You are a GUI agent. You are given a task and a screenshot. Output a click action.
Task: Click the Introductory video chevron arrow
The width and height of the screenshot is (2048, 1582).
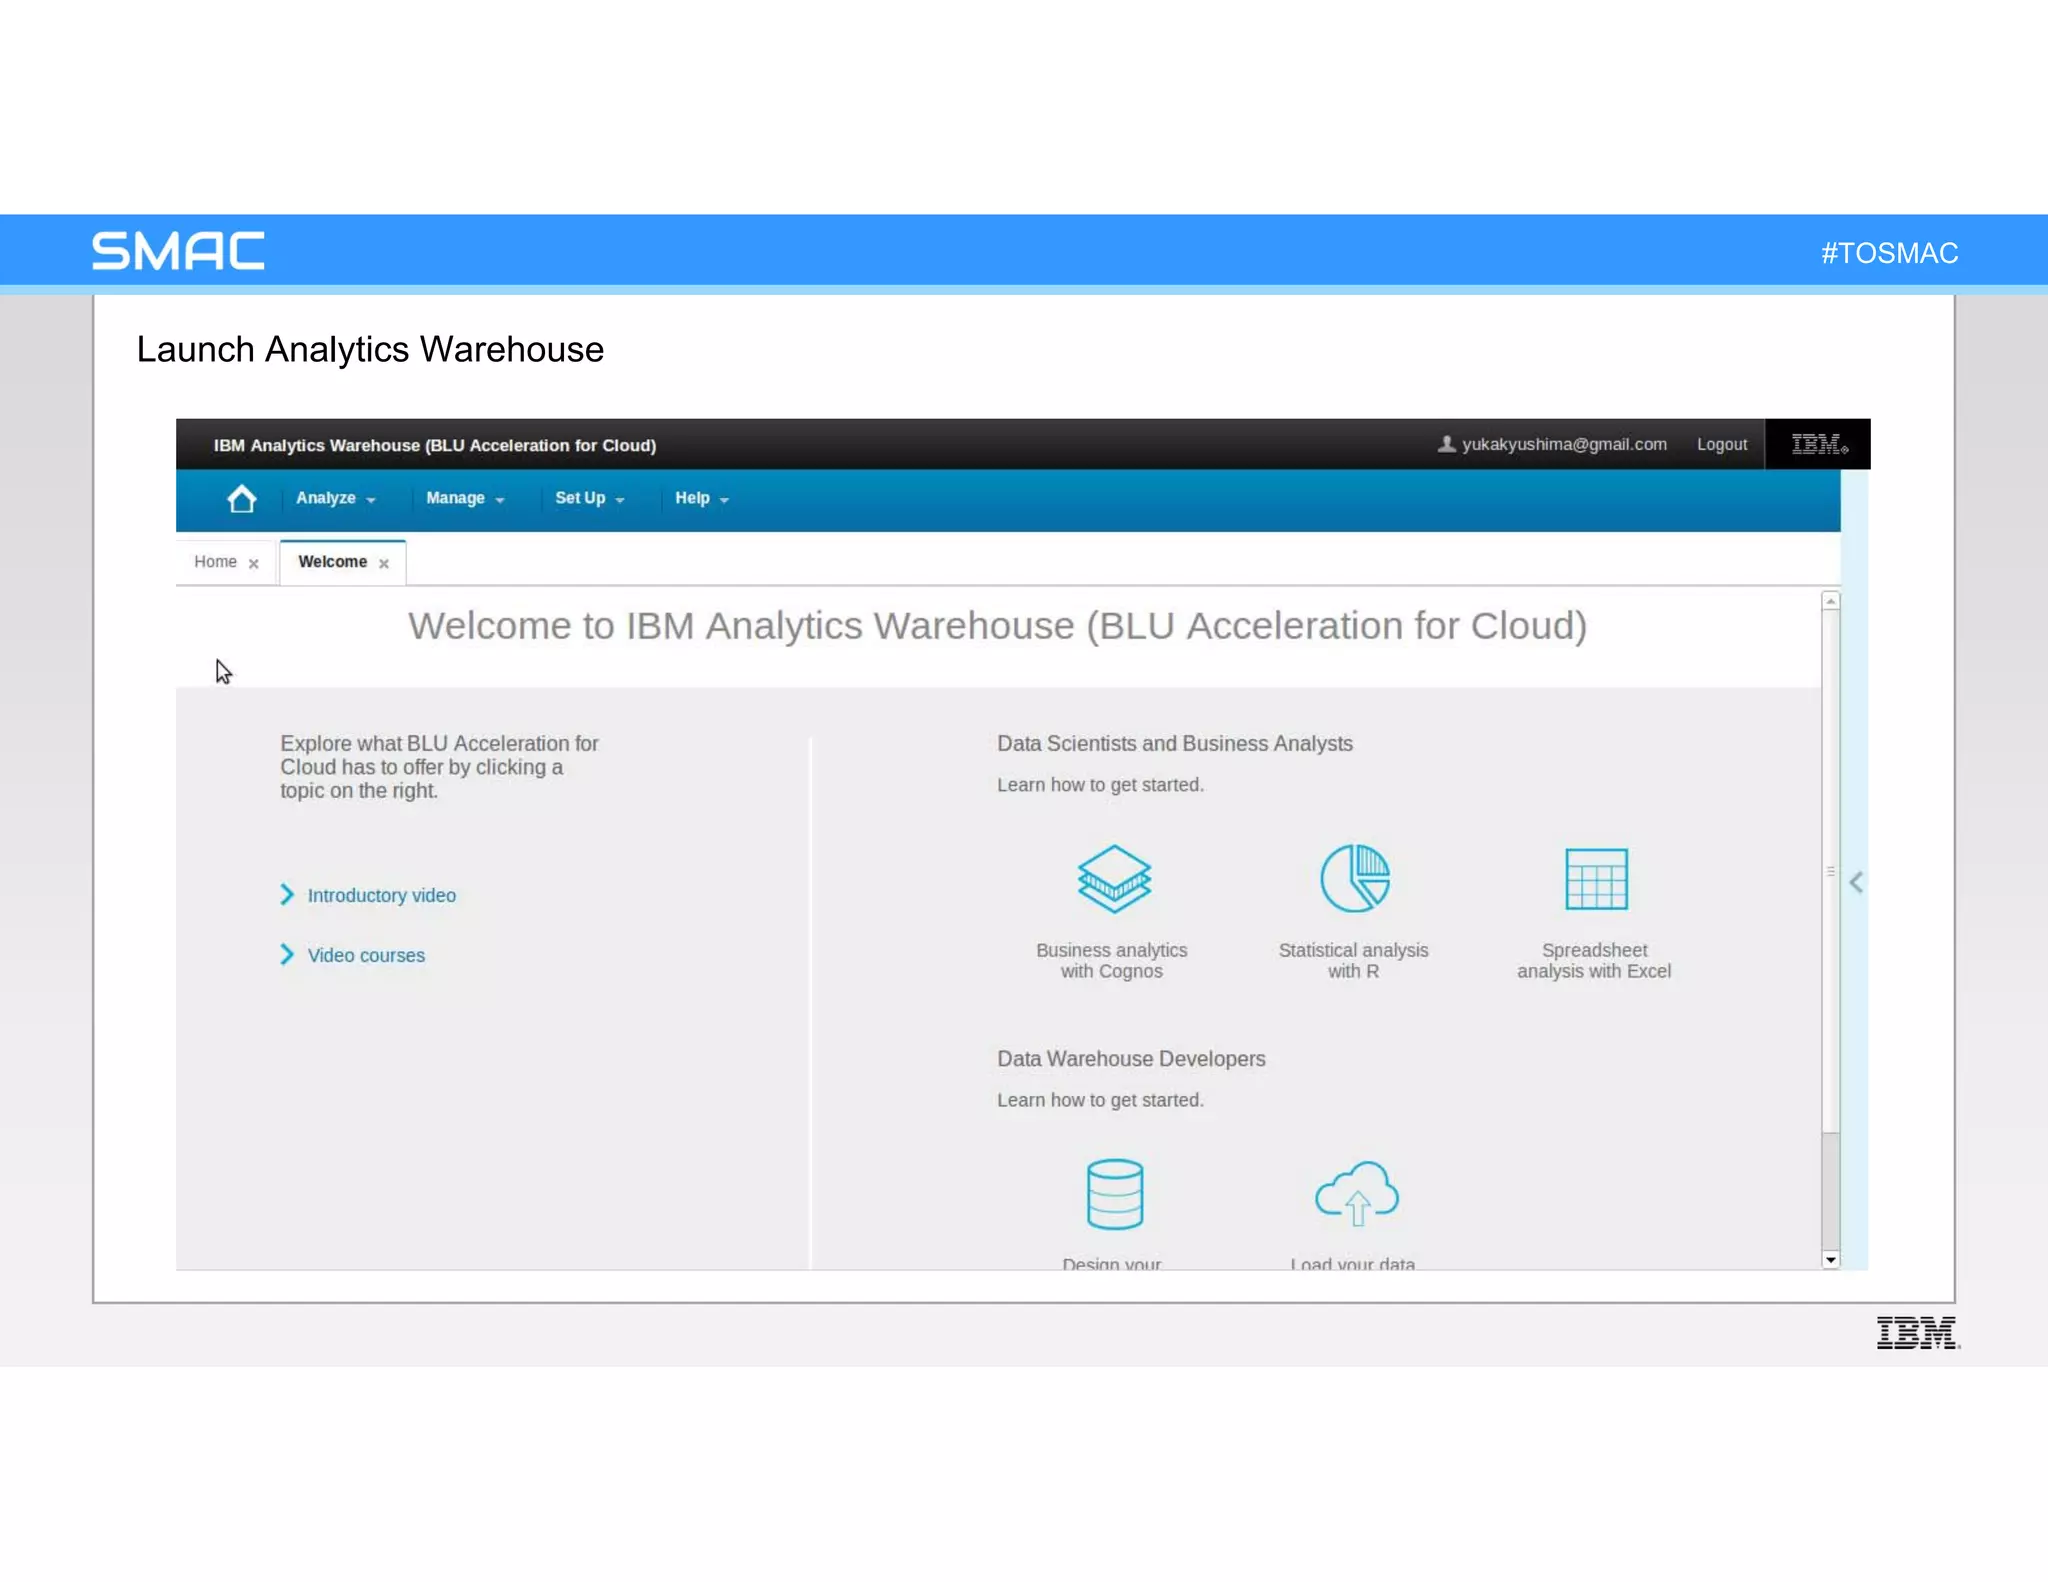(287, 894)
